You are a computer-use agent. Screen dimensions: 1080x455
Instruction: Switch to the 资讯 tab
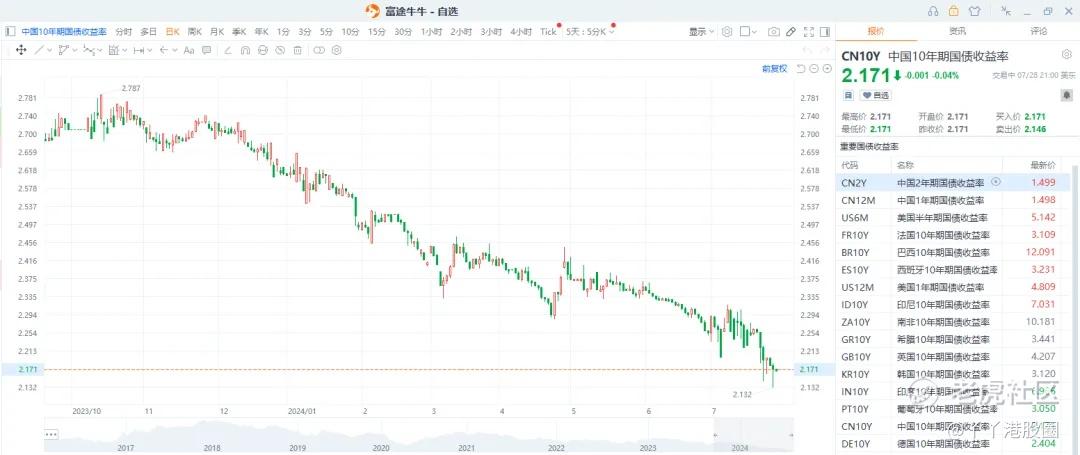(x=957, y=31)
